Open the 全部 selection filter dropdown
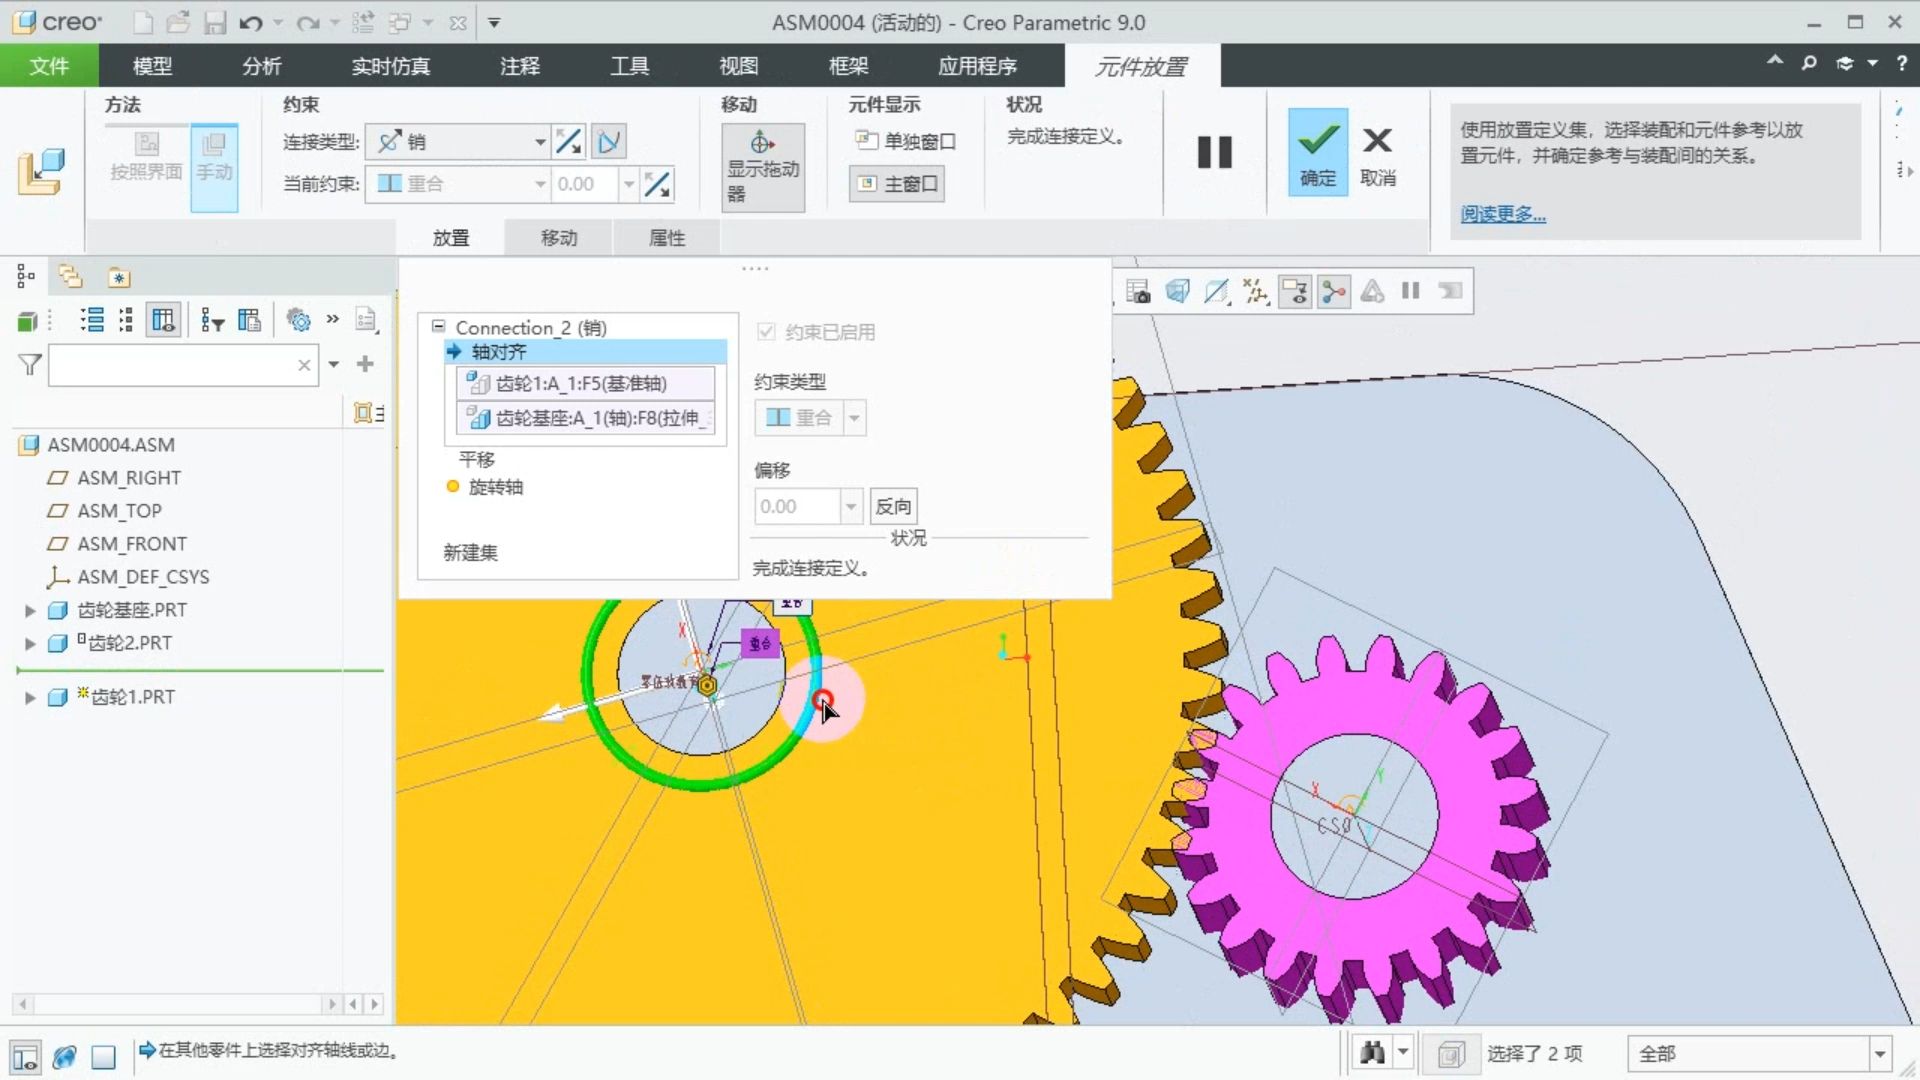This screenshot has width=1920, height=1080. pos(1879,1054)
